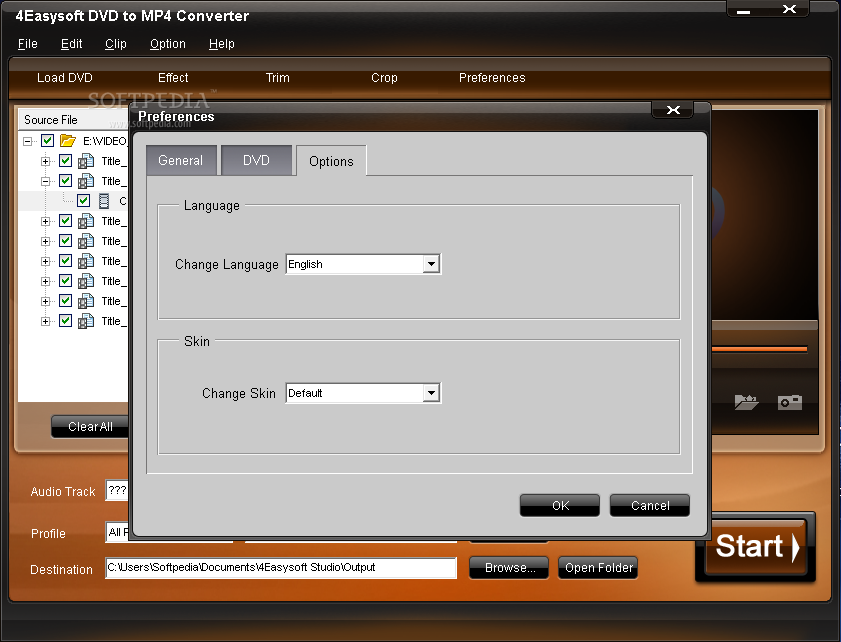Click the video file icon of the first Title row under E:\VIDEO
The width and height of the screenshot is (841, 642).
86,161
